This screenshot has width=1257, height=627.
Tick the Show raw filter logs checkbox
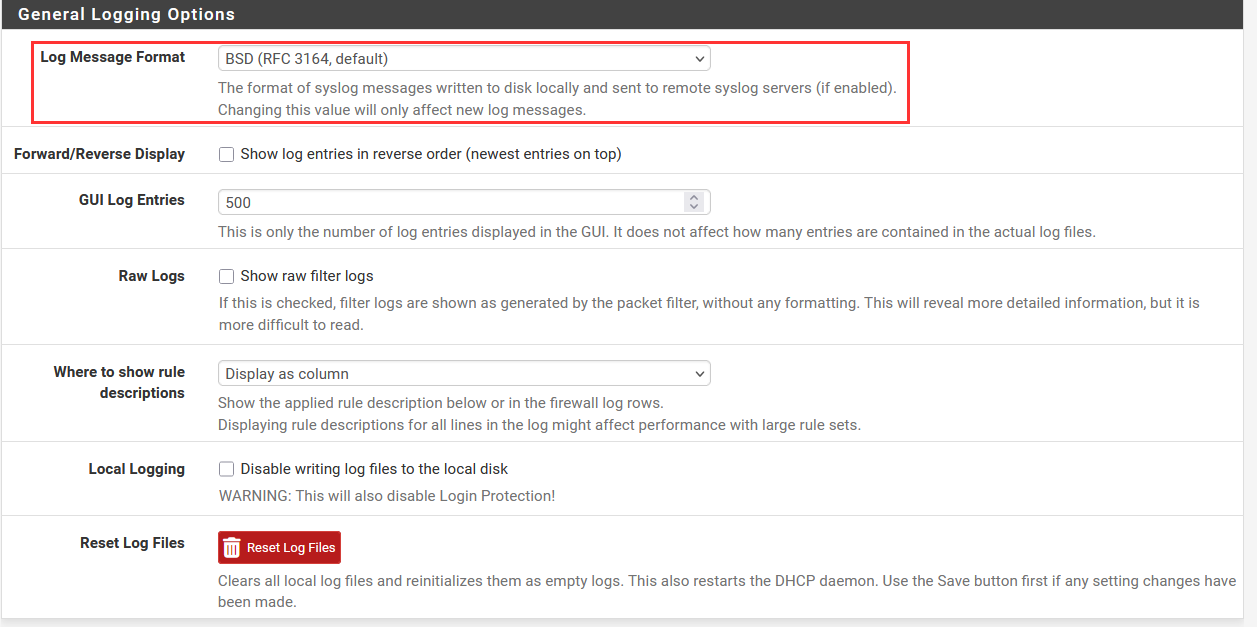coord(227,276)
